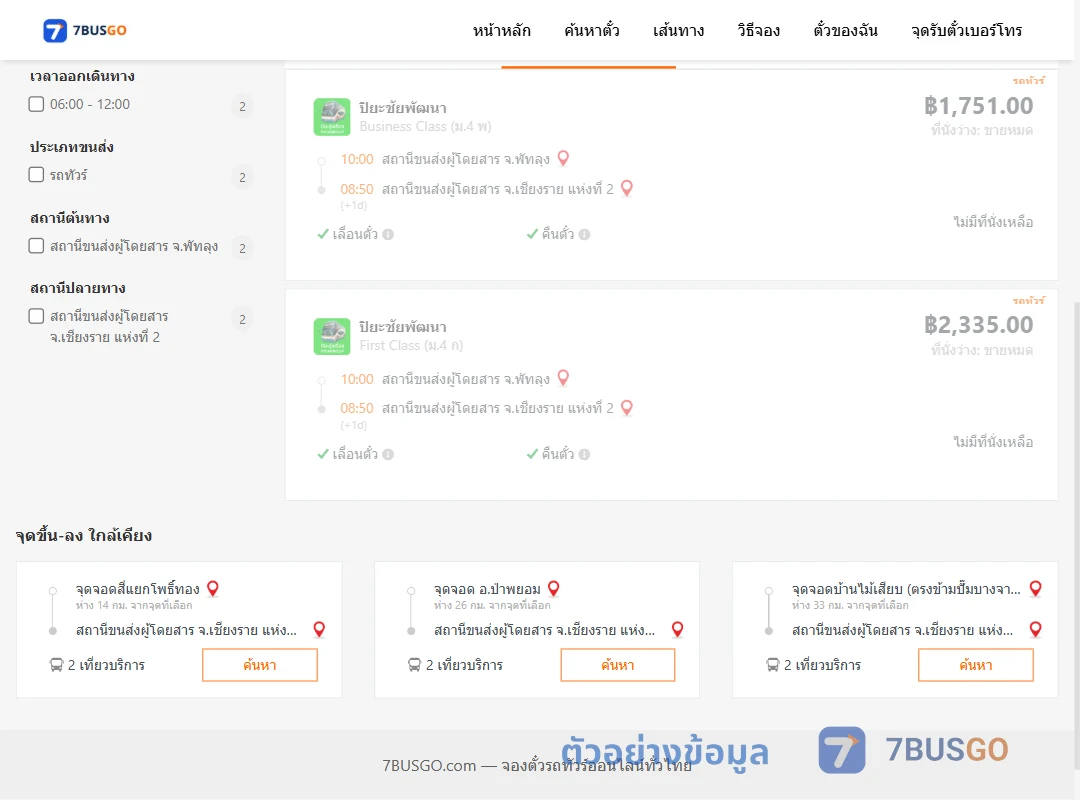This screenshot has width=1080, height=800.
Task: Click the ฿2,335.00 price
Action: [978, 325]
